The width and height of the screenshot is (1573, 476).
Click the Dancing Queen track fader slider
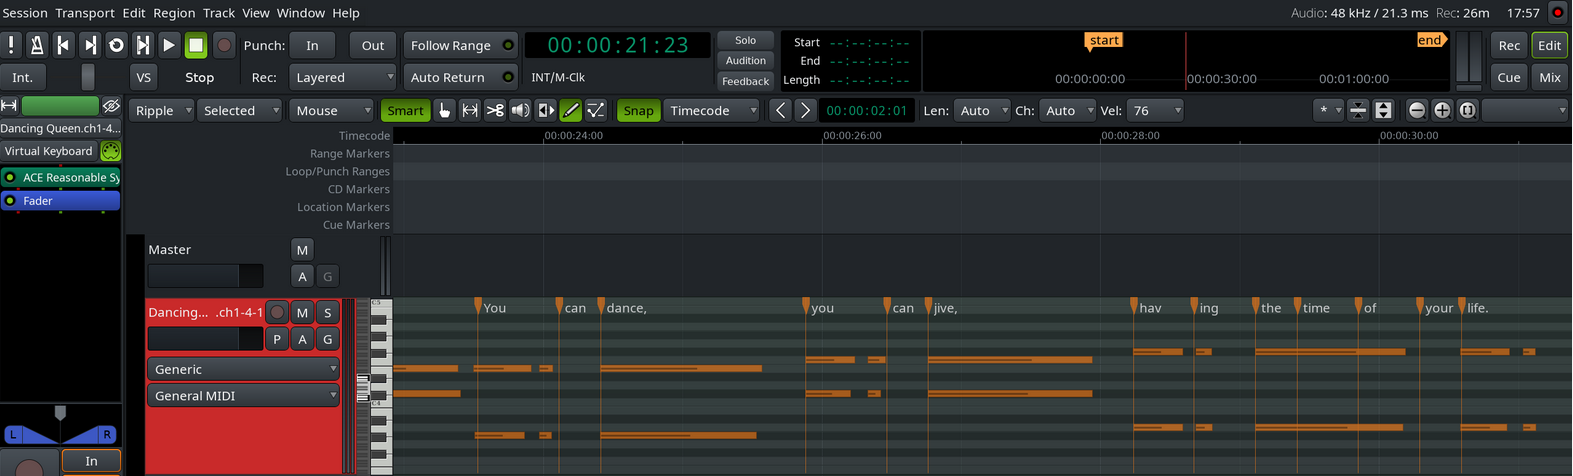[x=205, y=339]
